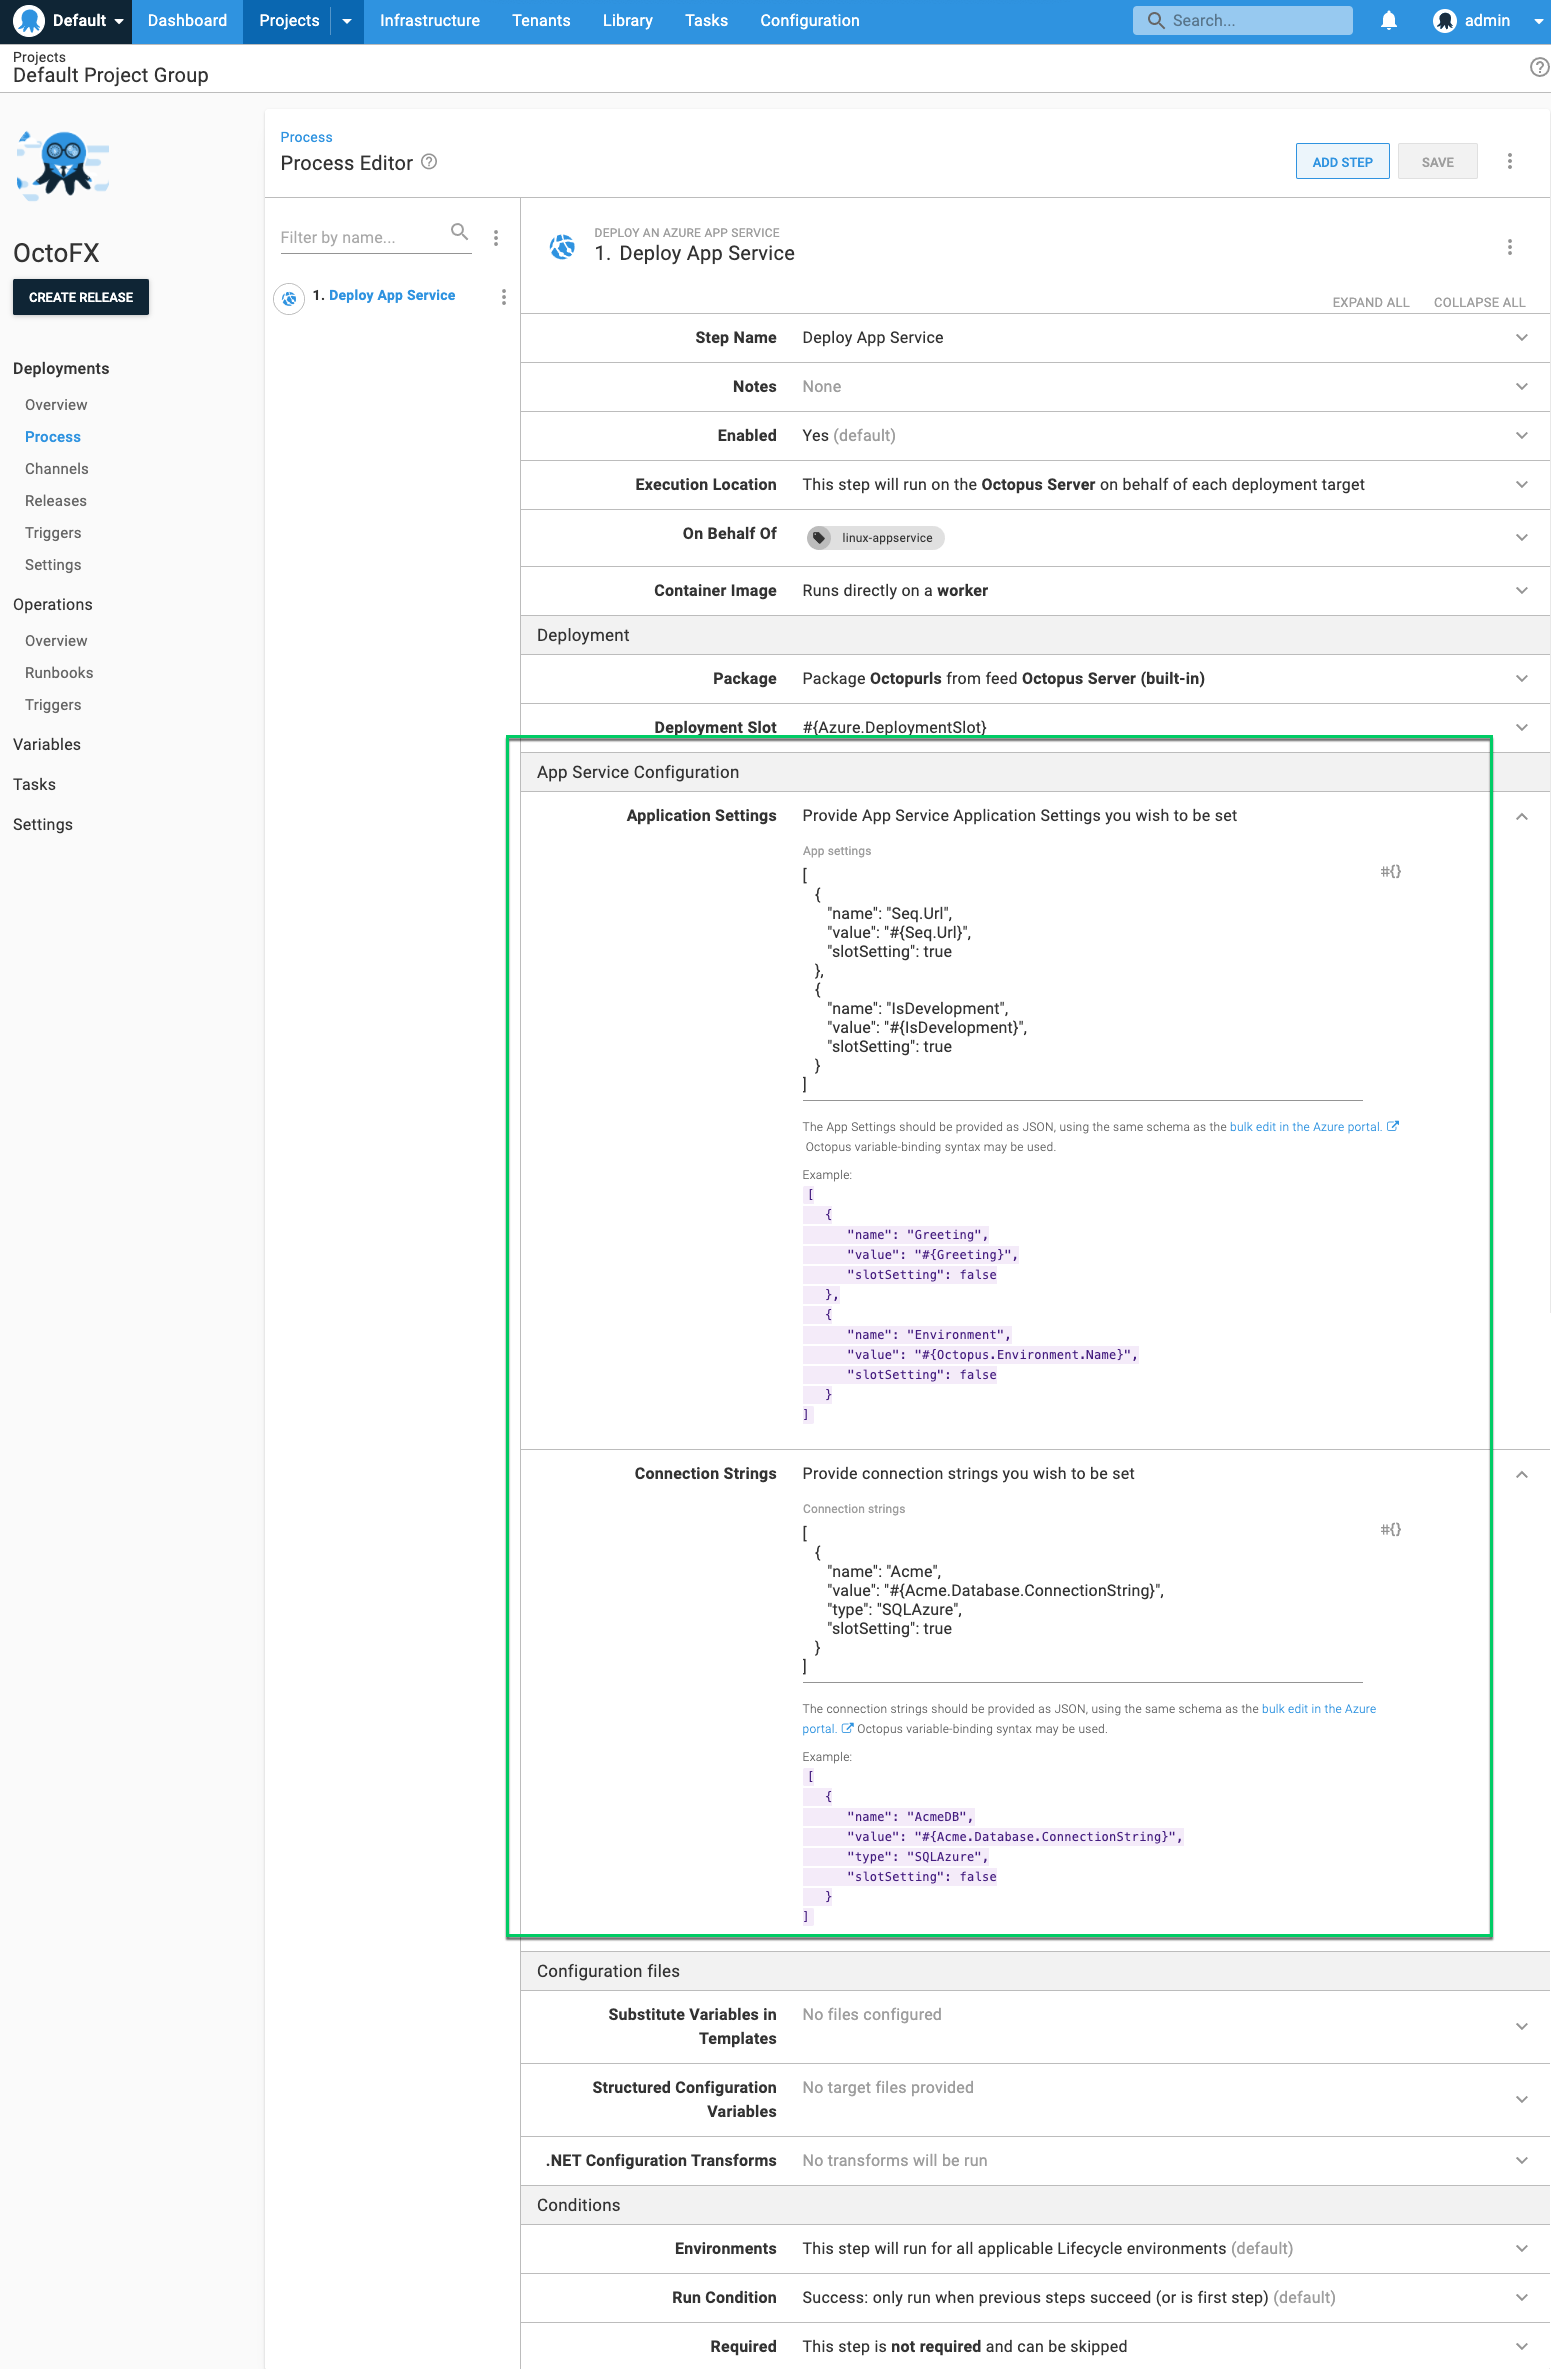Insert variable binding in Connection strings field

1391,1530
